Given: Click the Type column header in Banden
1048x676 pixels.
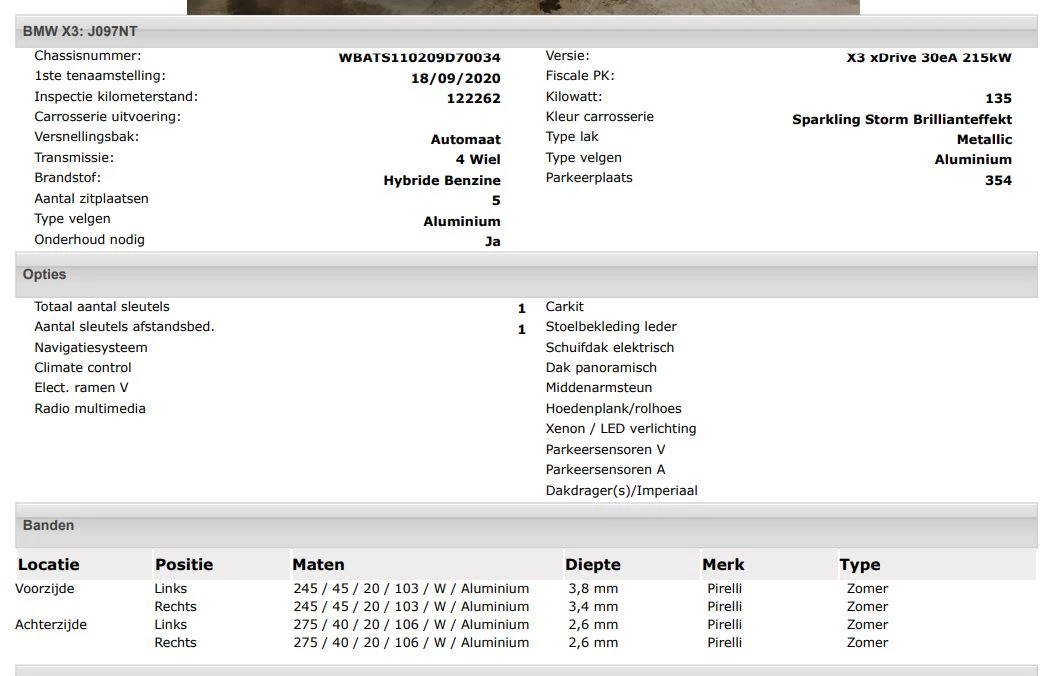Looking at the screenshot, I should click(860, 565).
